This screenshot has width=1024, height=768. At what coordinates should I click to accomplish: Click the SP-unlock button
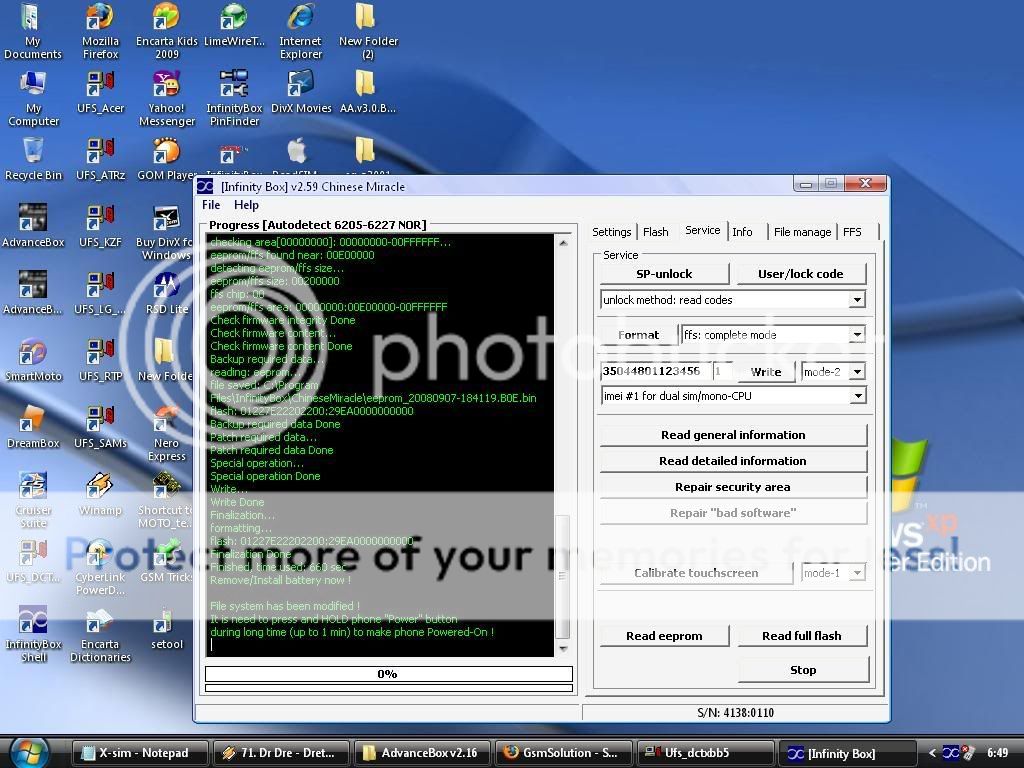[x=664, y=274]
